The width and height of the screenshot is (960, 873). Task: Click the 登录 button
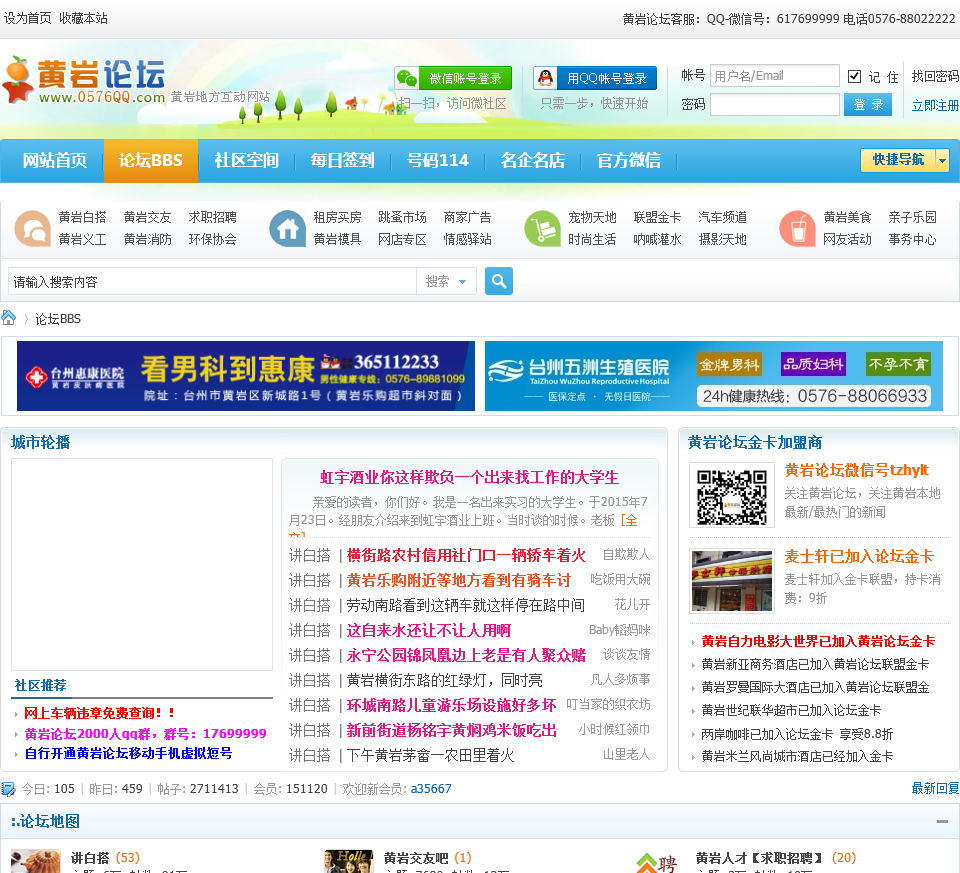868,105
